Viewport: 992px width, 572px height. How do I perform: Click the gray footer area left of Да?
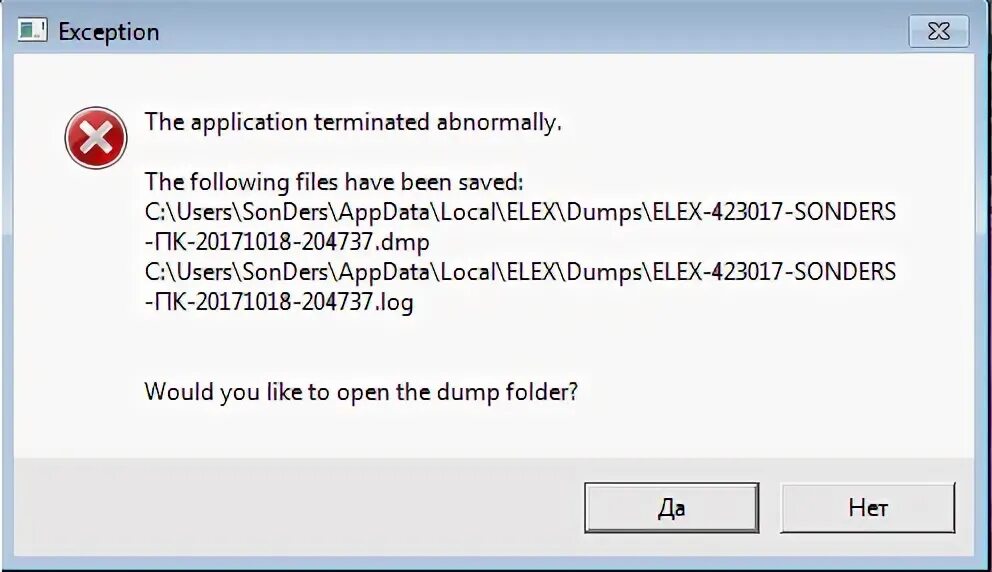coord(297,507)
